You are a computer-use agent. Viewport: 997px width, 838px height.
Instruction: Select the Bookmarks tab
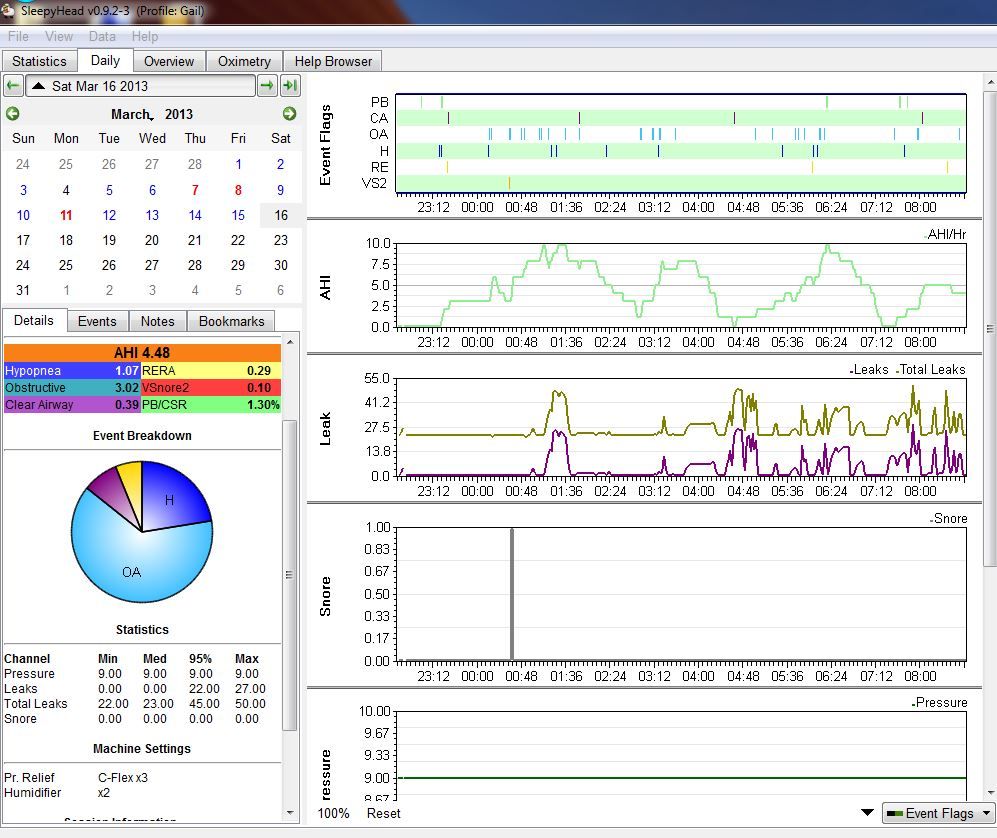tap(231, 321)
